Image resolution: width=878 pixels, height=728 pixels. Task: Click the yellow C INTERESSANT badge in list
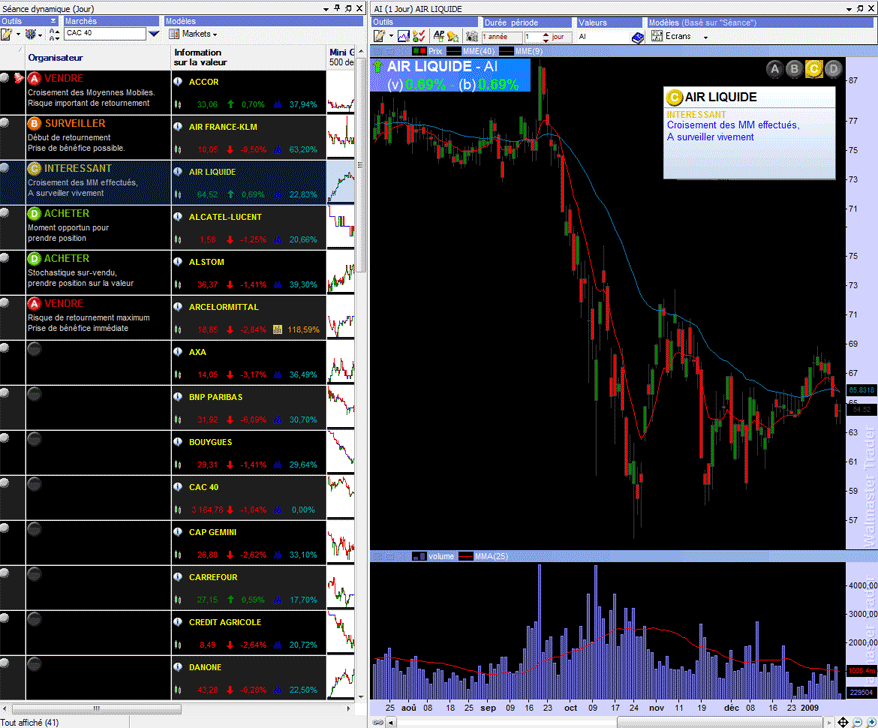point(35,169)
